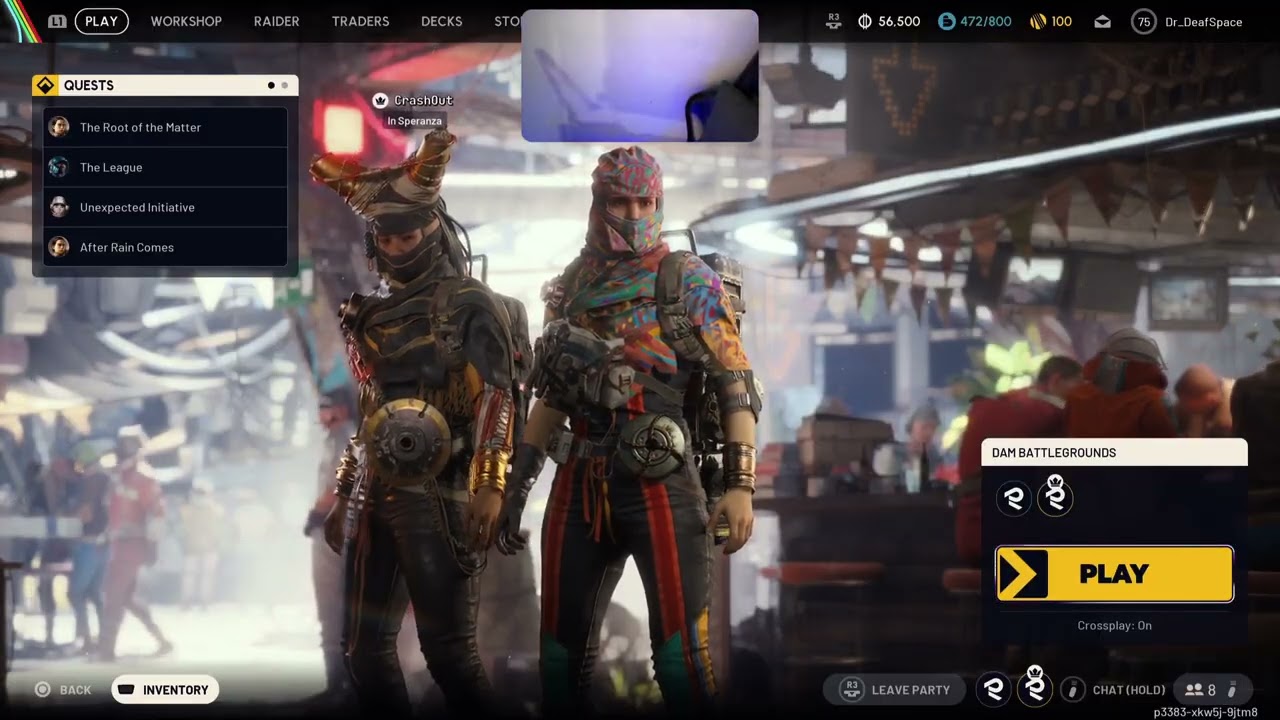Open the TRADERS tab

[360, 21]
